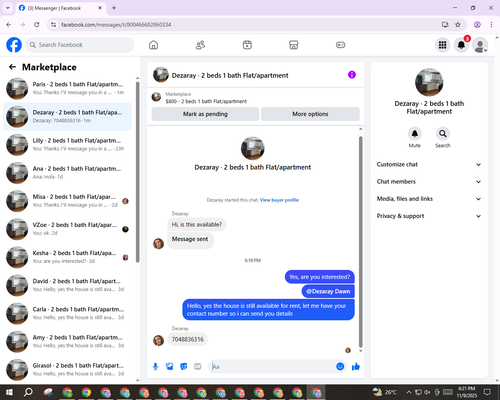
Task: Open the Lilly conversation
Action: point(67,145)
